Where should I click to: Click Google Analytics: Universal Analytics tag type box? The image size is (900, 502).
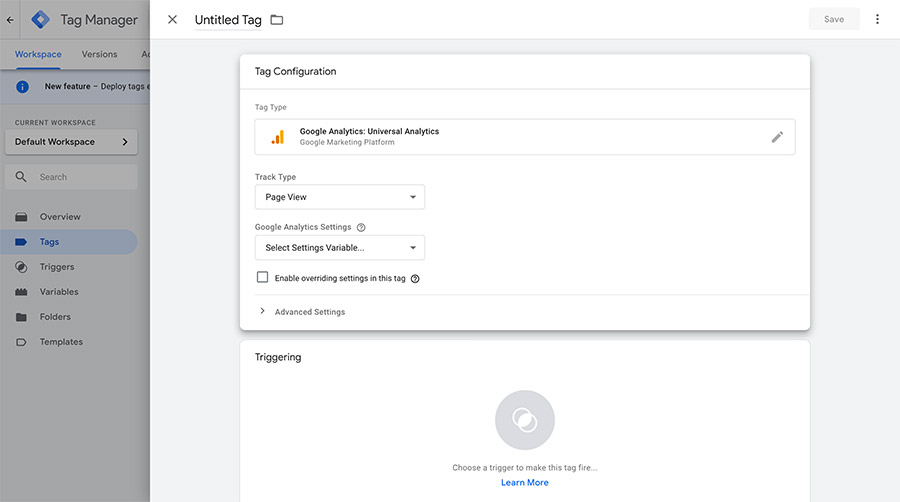[x=525, y=137]
